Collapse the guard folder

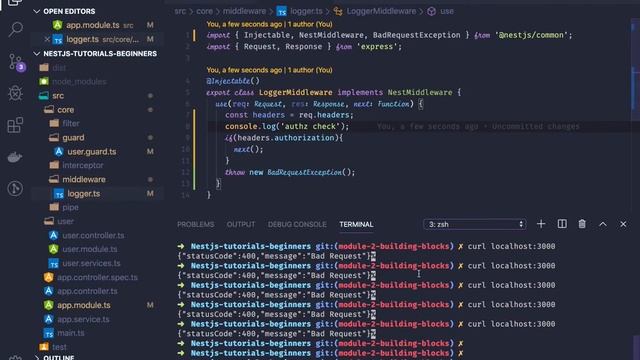(x=73, y=138)
